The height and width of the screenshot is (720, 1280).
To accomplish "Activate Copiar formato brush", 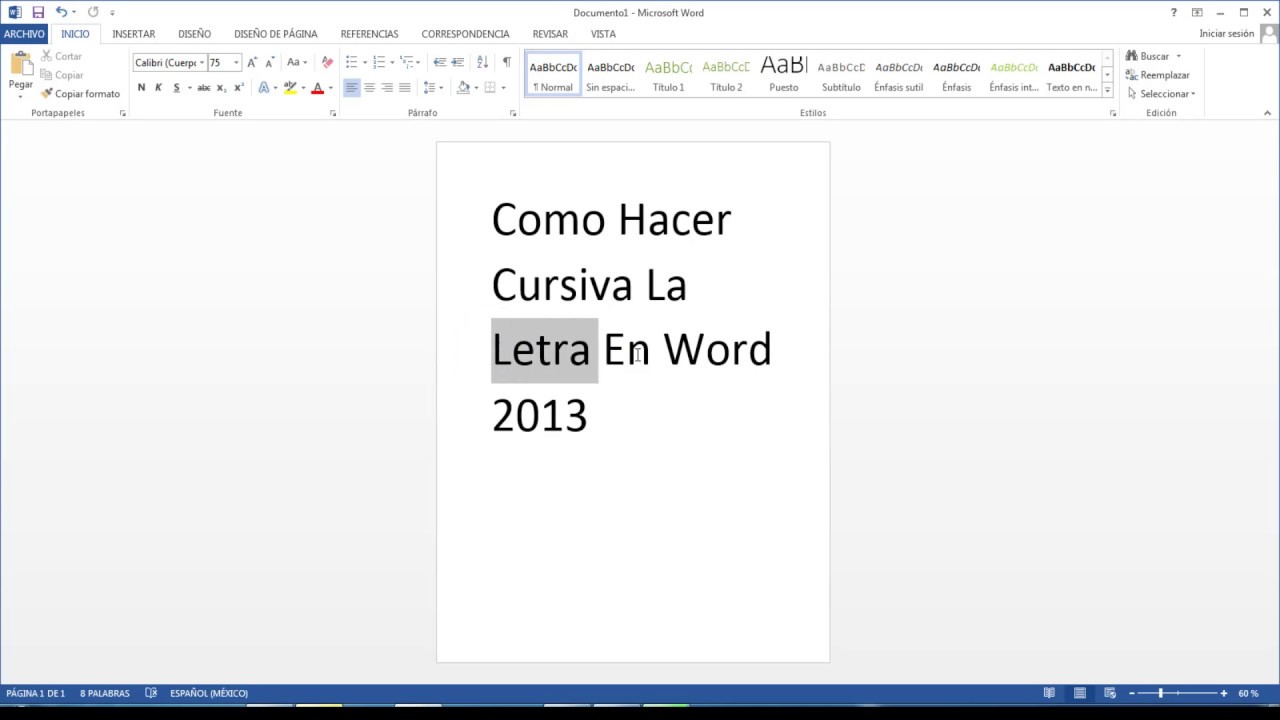I will [80, 94].
